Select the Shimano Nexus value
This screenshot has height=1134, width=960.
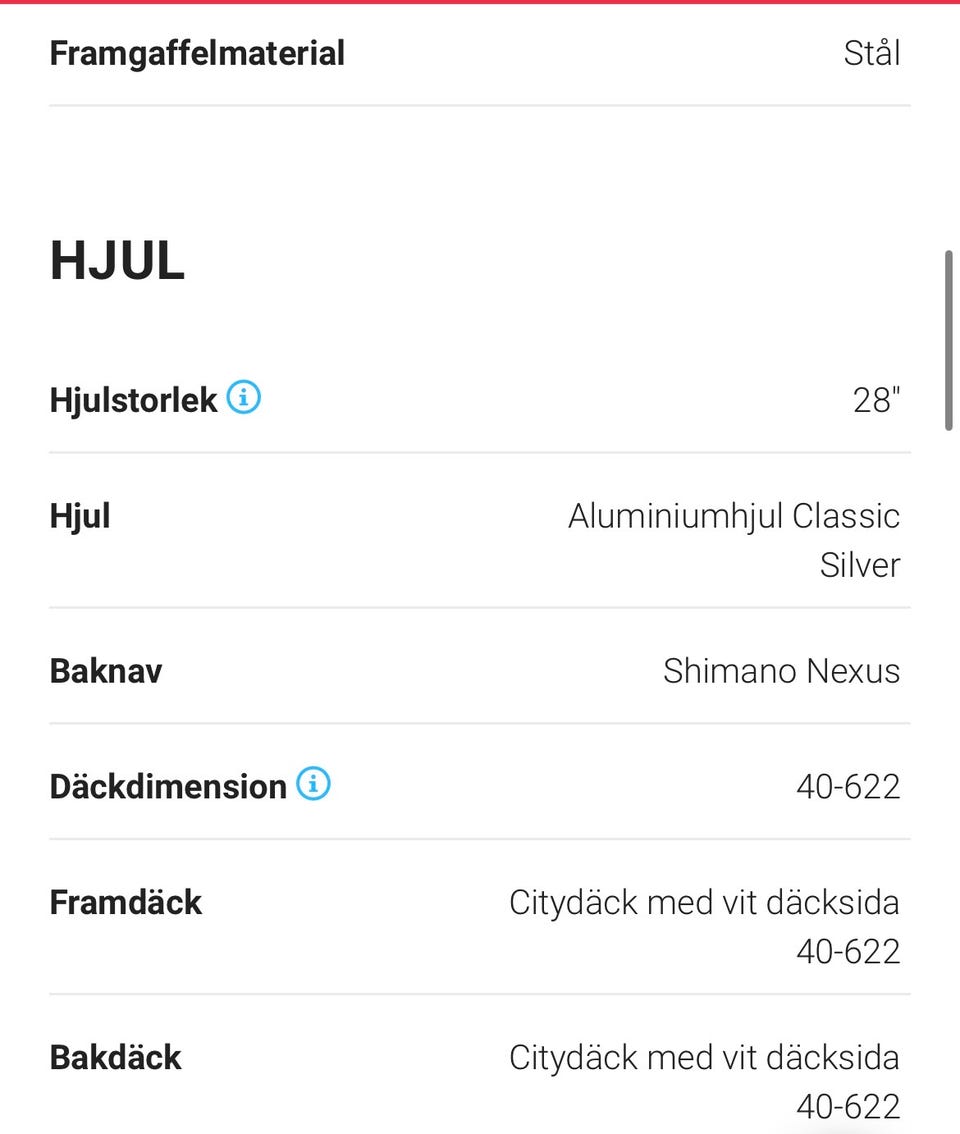coord(781,671)
